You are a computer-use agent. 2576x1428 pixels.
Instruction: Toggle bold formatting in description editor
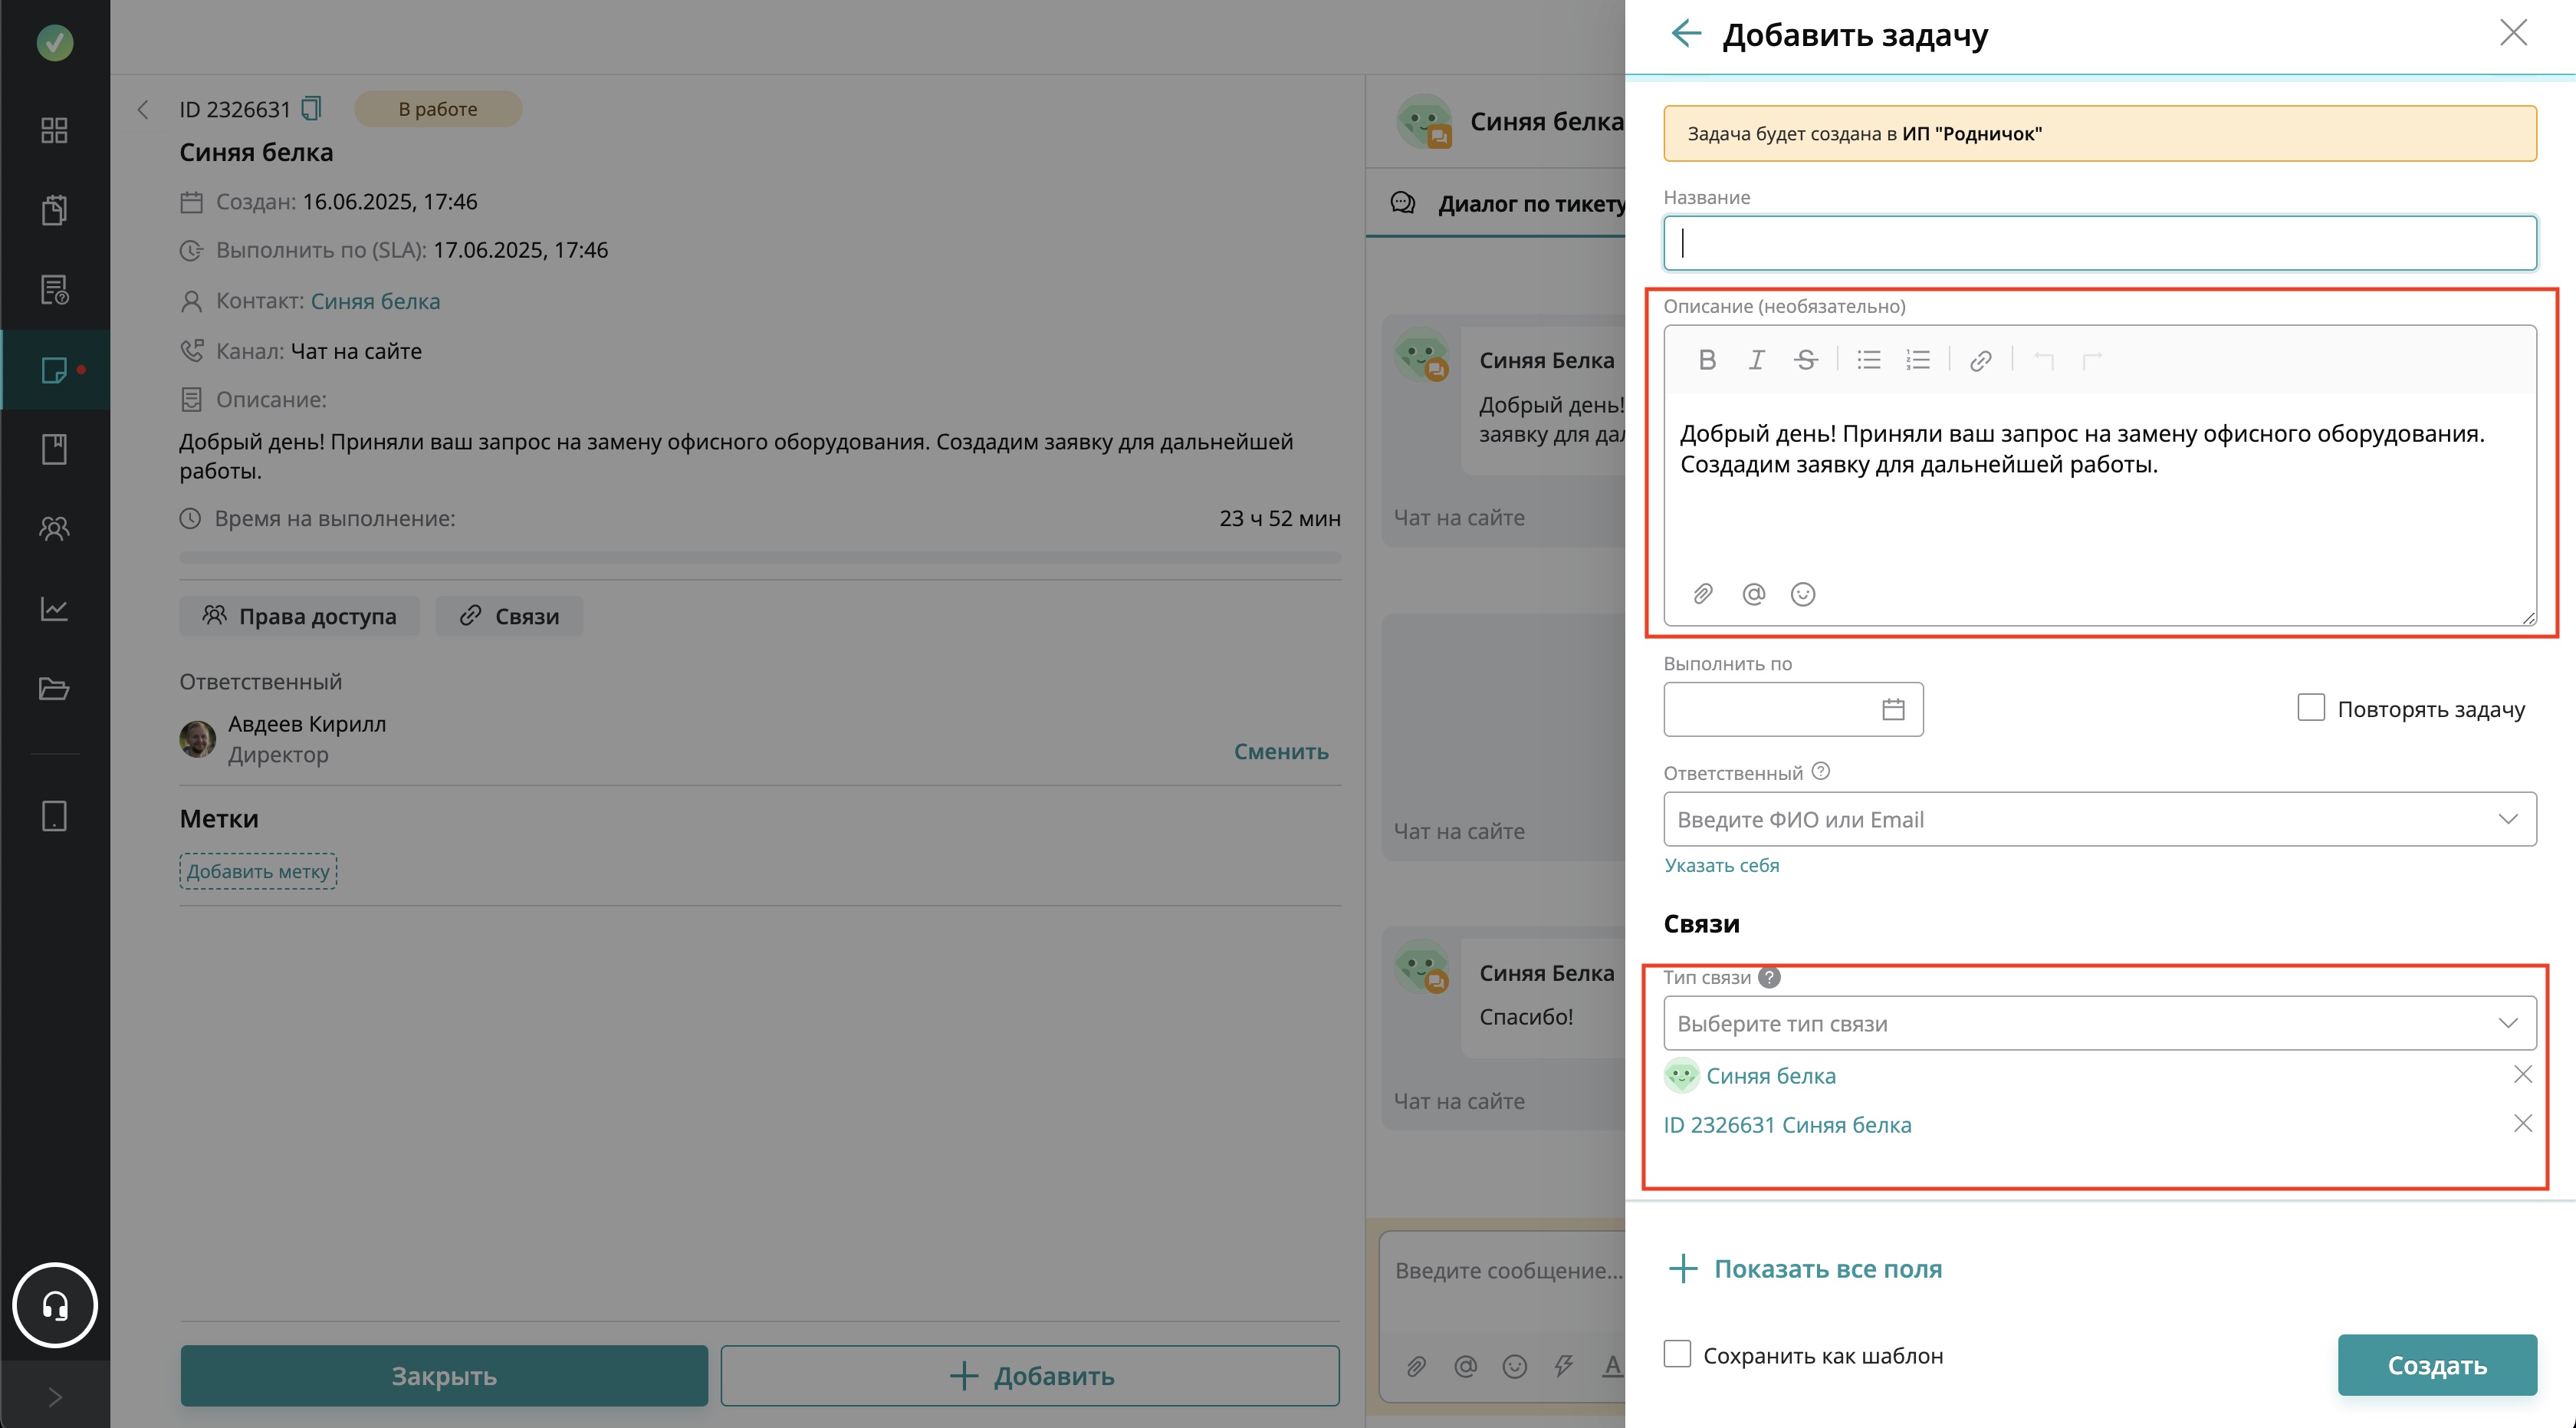click(x=1707, y=360)
